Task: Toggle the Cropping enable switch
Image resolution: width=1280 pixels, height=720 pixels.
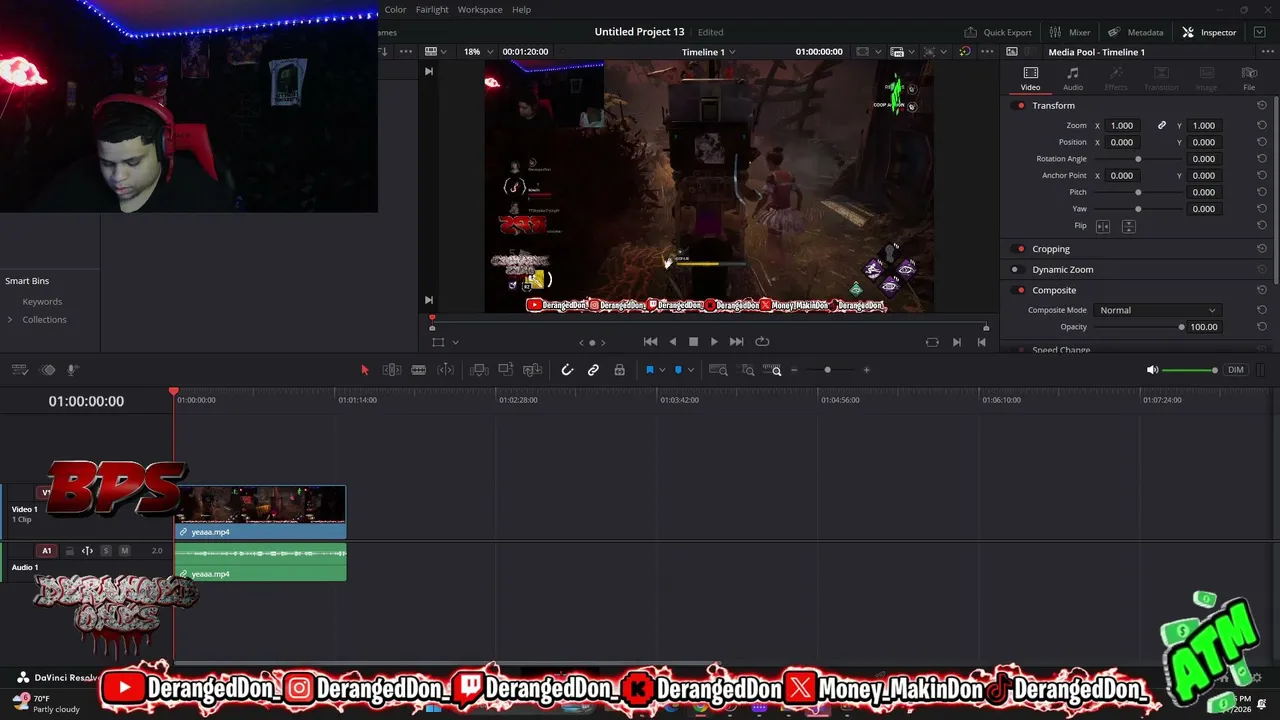Action: click(x=1020, y=249)
